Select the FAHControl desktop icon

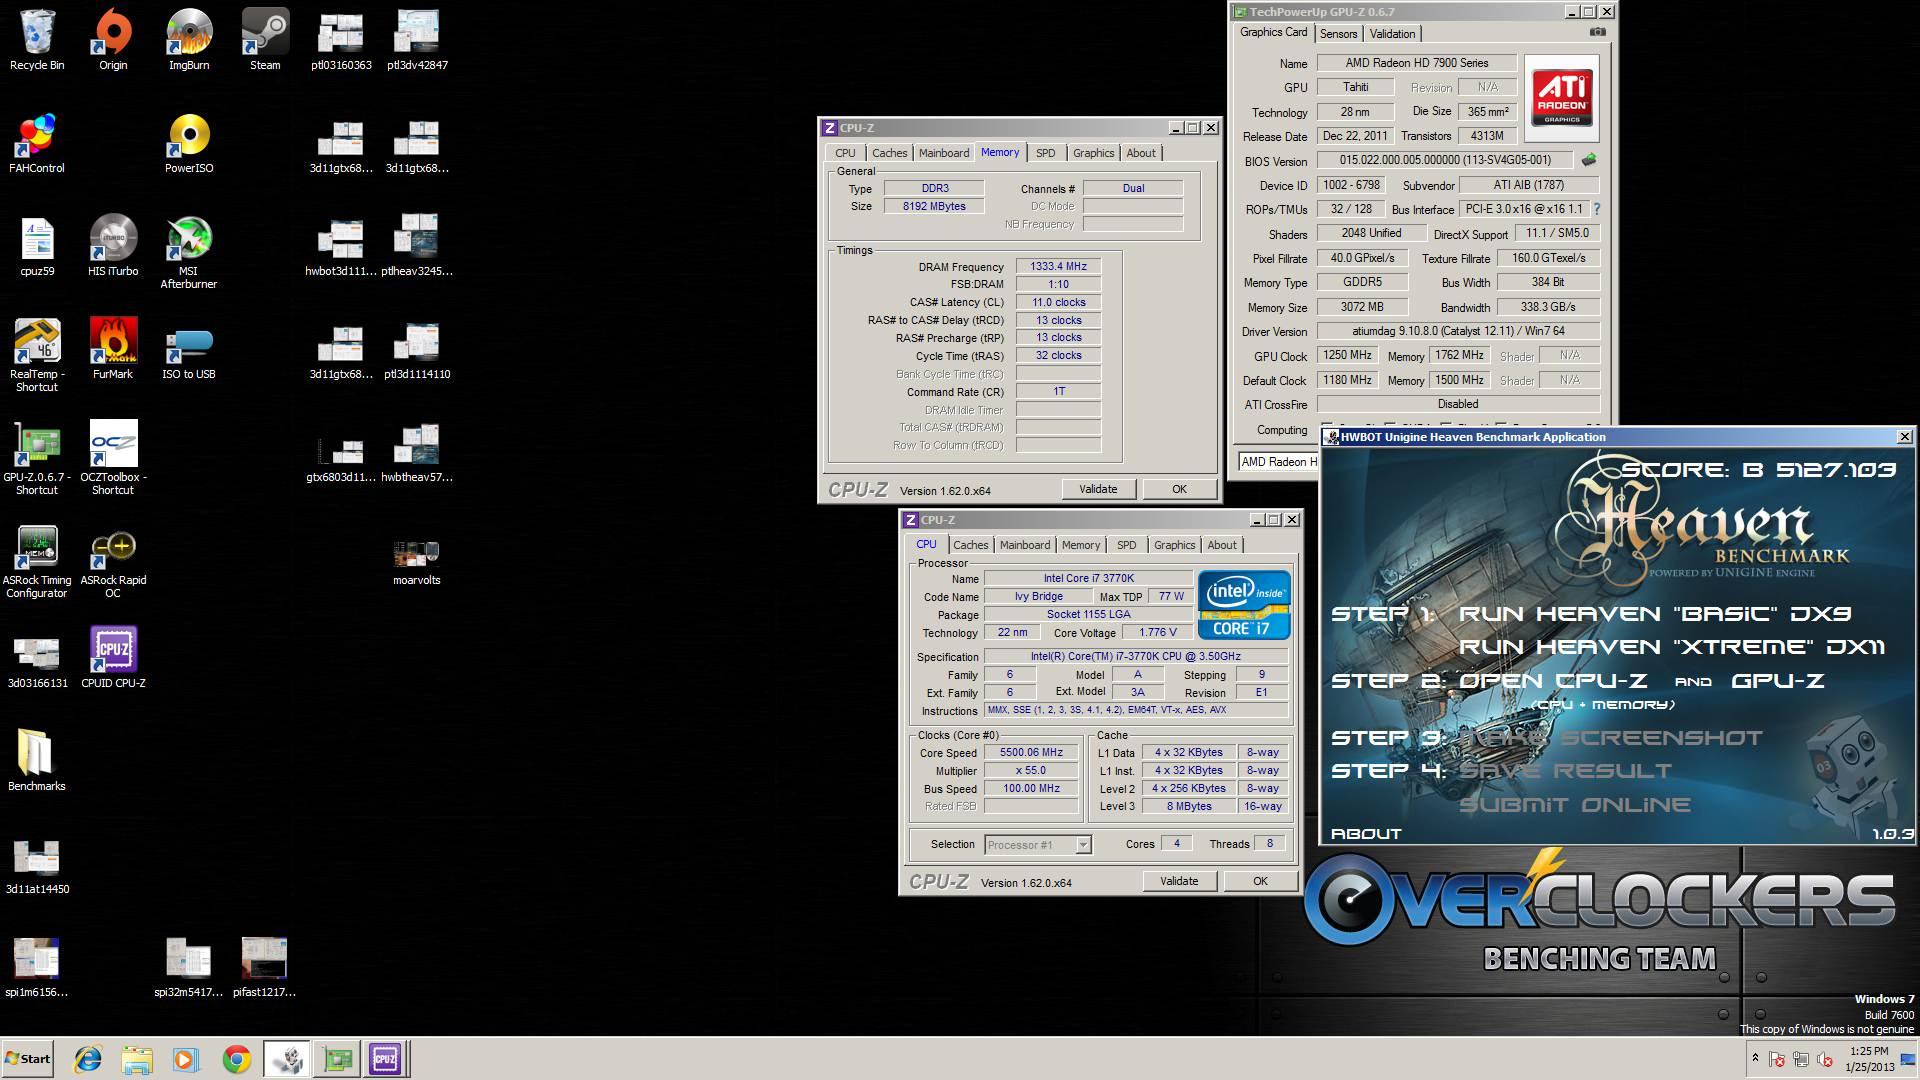pyautogui.click(x=37, y=143)
